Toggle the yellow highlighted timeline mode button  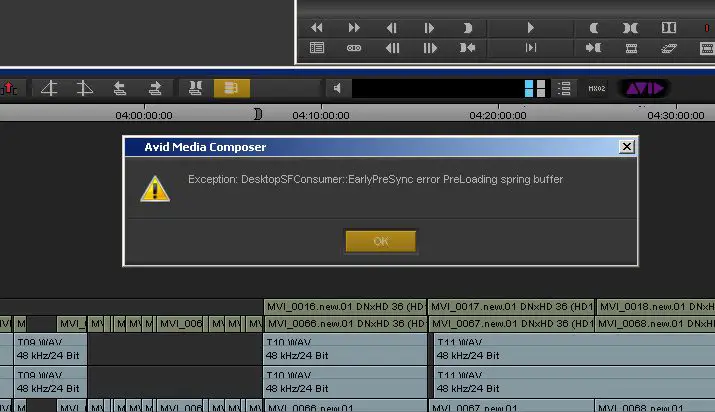(232, 88)
